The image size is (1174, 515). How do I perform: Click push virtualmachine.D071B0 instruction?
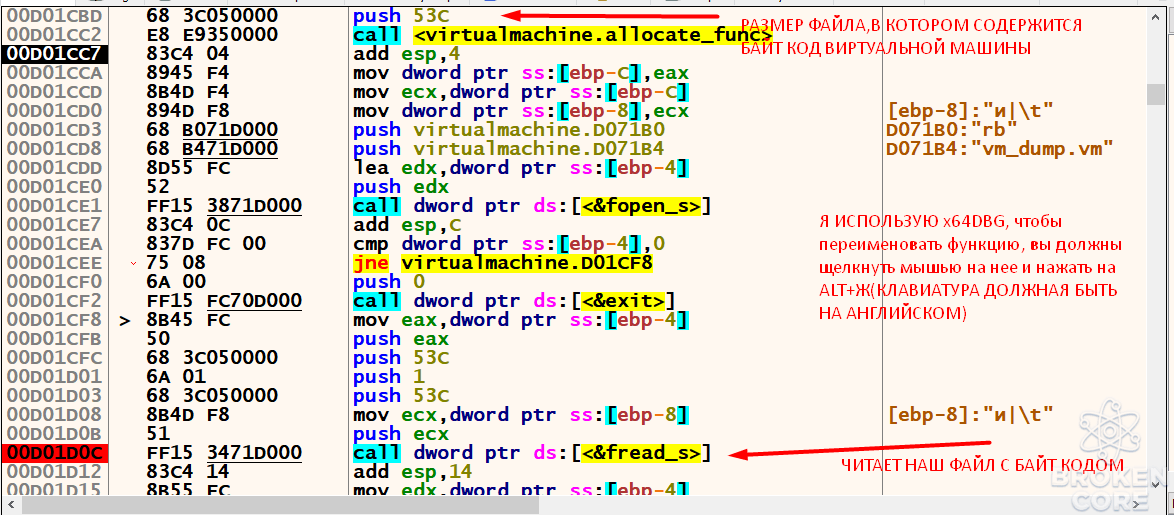[x=509, y=129]
